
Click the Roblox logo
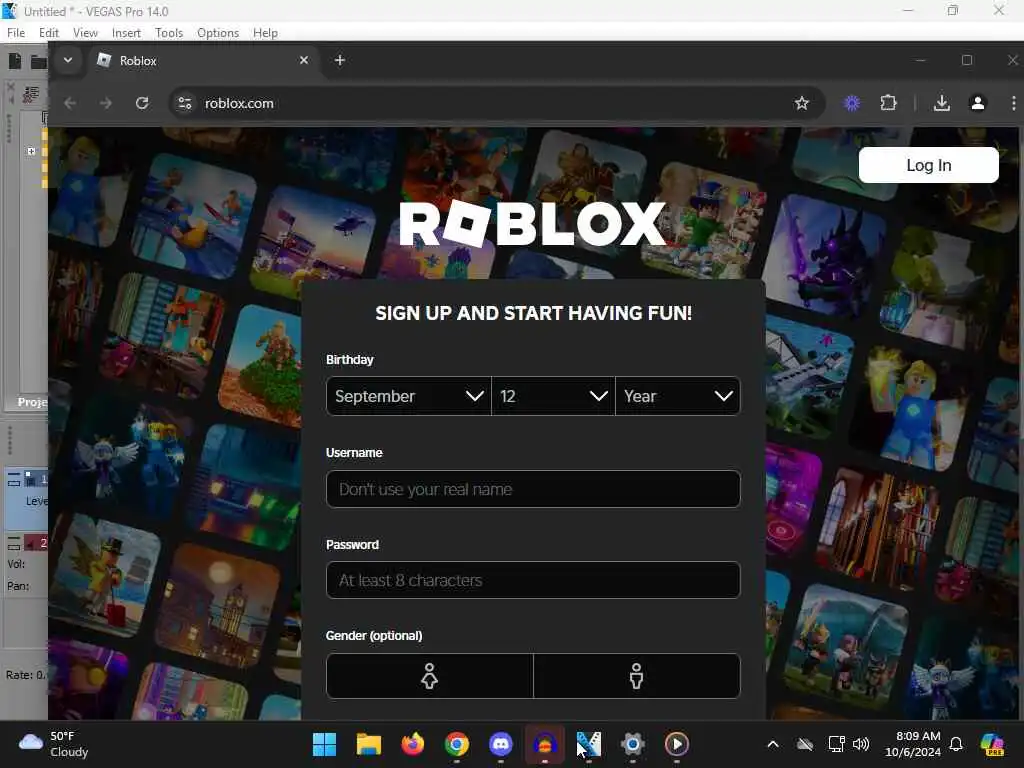(532, 224)
